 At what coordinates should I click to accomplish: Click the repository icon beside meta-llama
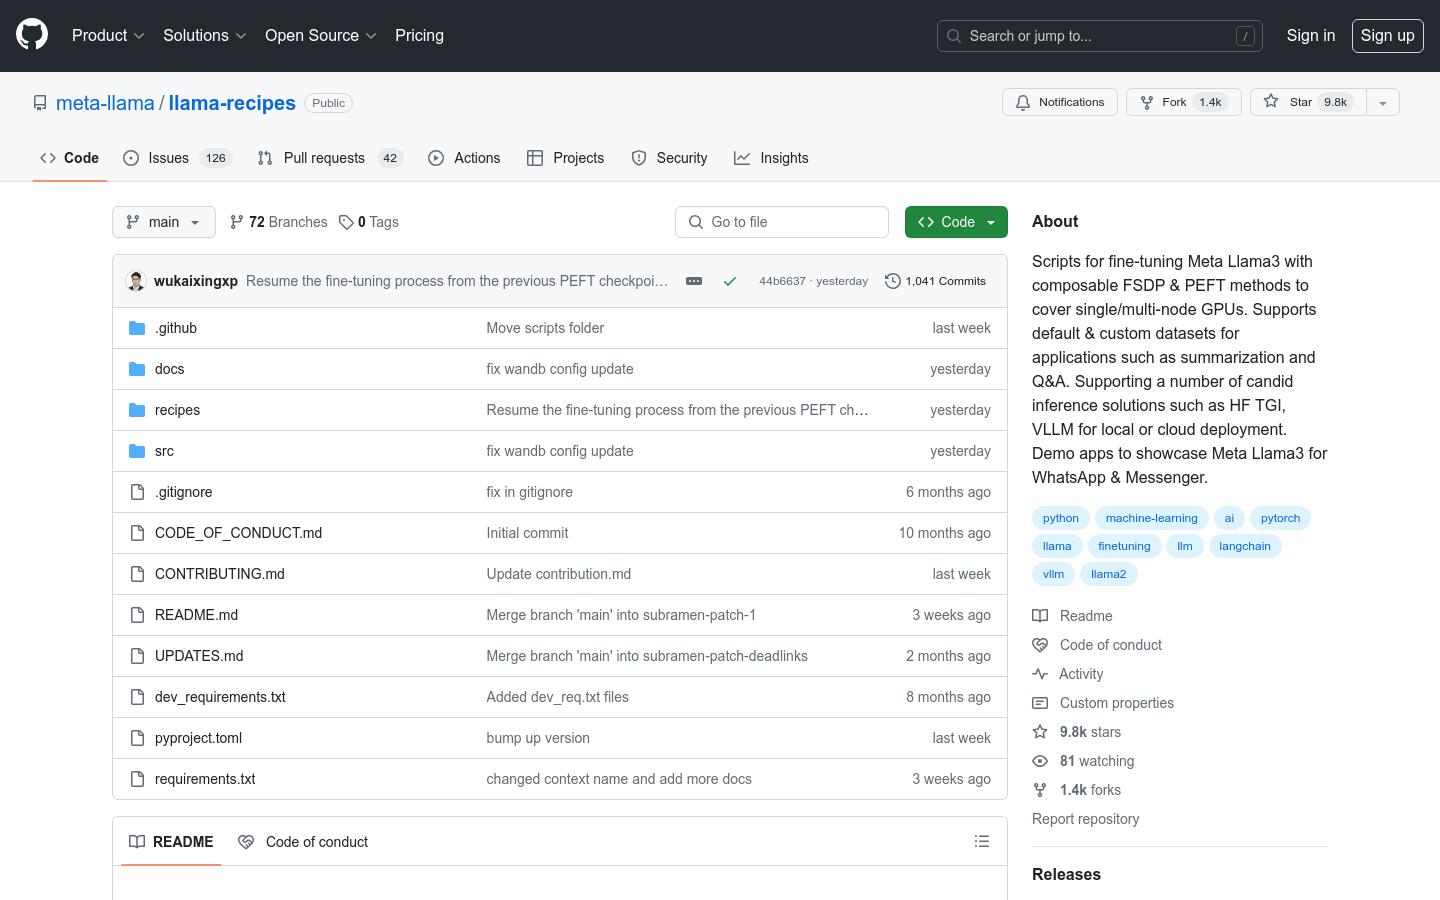pos(40,103)
